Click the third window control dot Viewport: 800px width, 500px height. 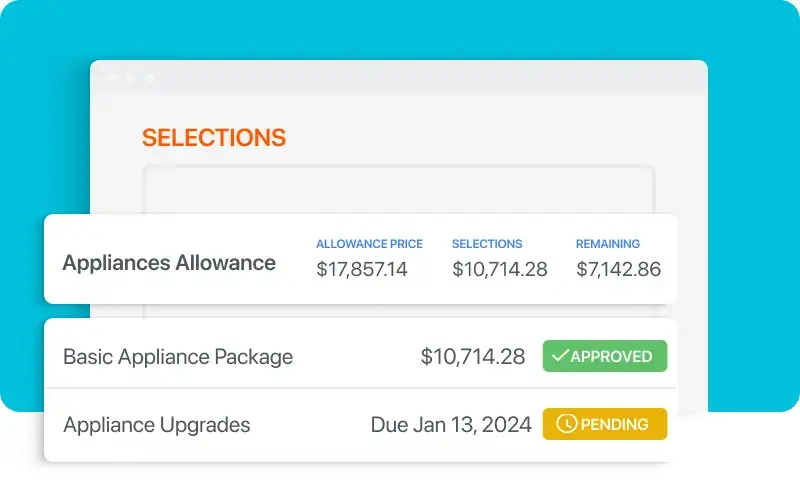(x=150, y=77)
